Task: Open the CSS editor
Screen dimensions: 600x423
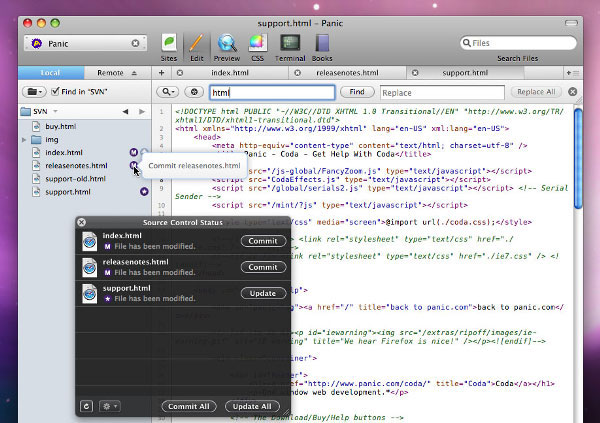Action: click(258, 47)
